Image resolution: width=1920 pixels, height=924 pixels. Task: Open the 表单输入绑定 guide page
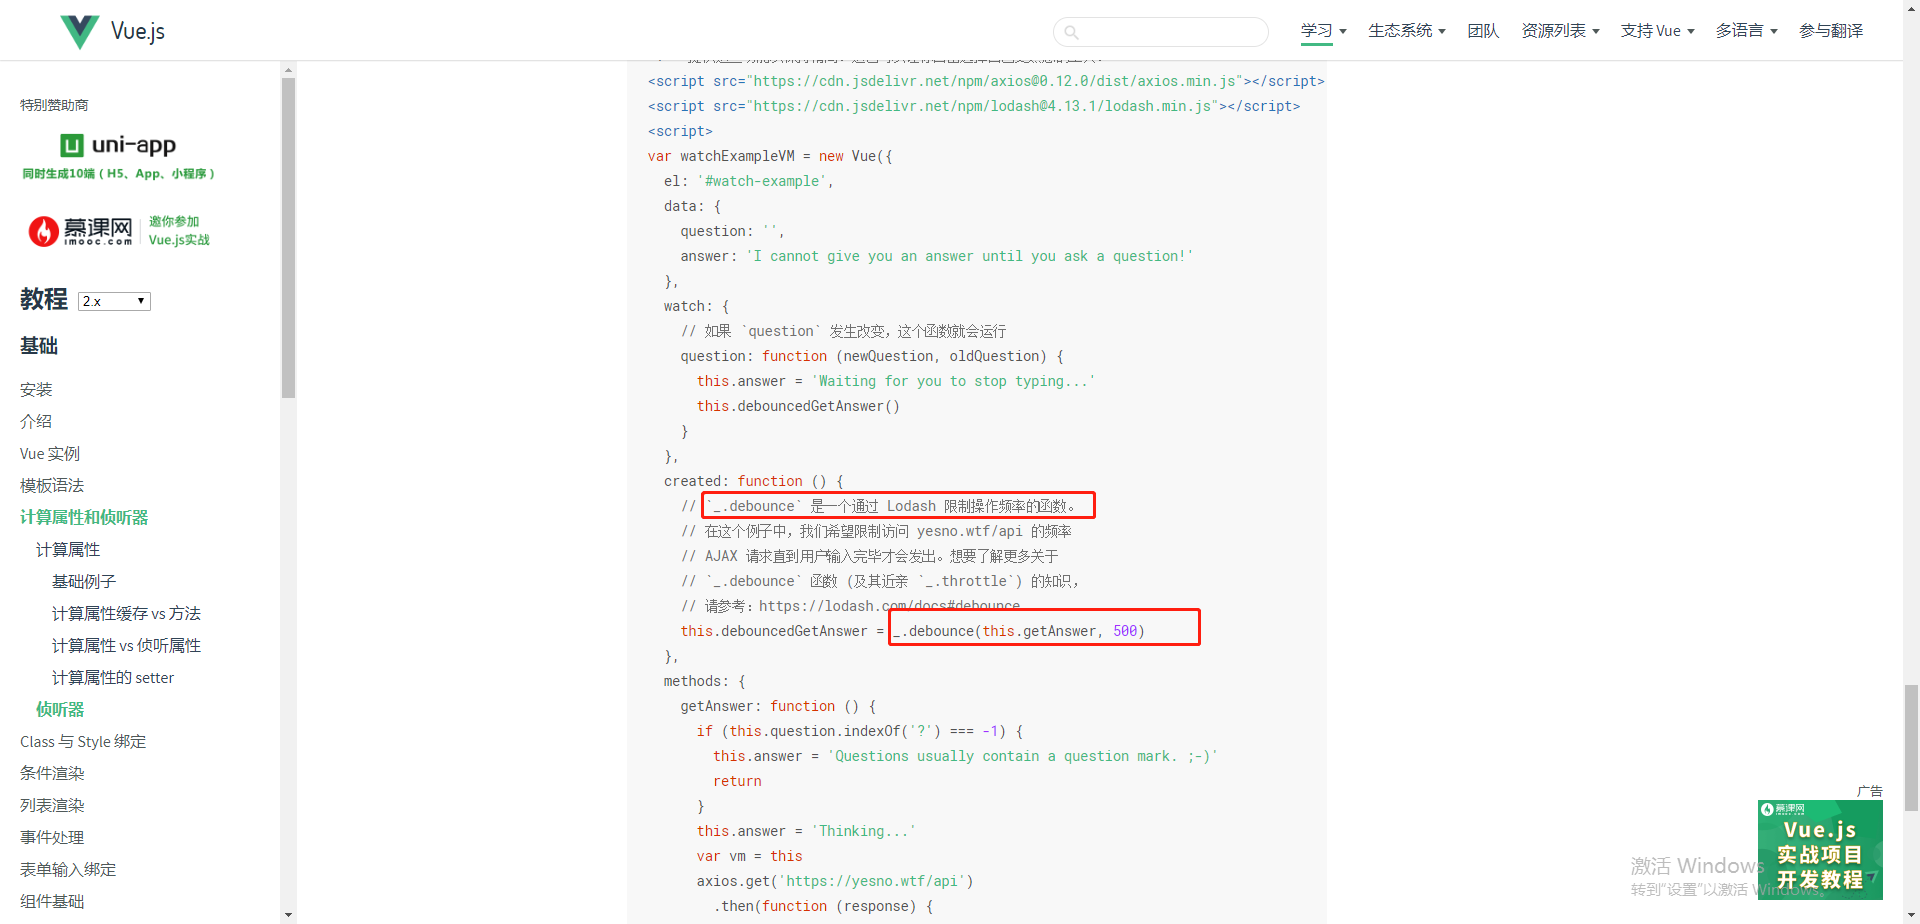[68, 870]
